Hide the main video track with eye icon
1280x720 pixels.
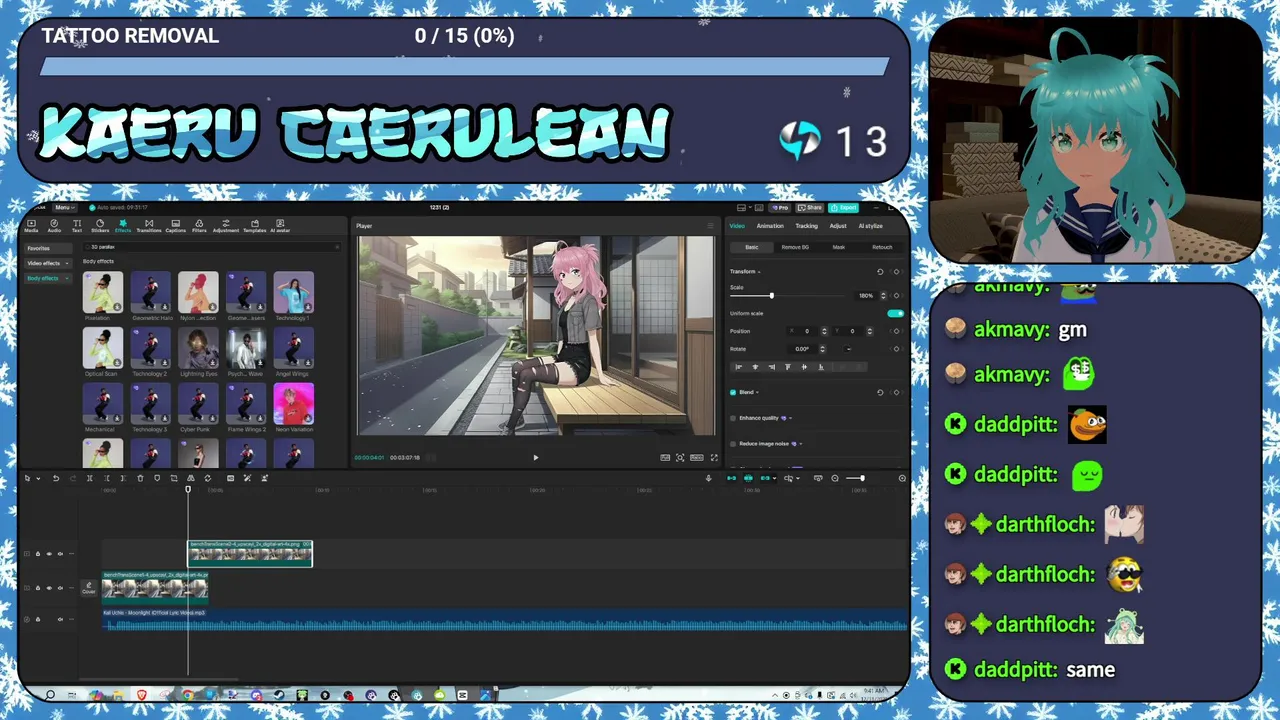(49, 588)
